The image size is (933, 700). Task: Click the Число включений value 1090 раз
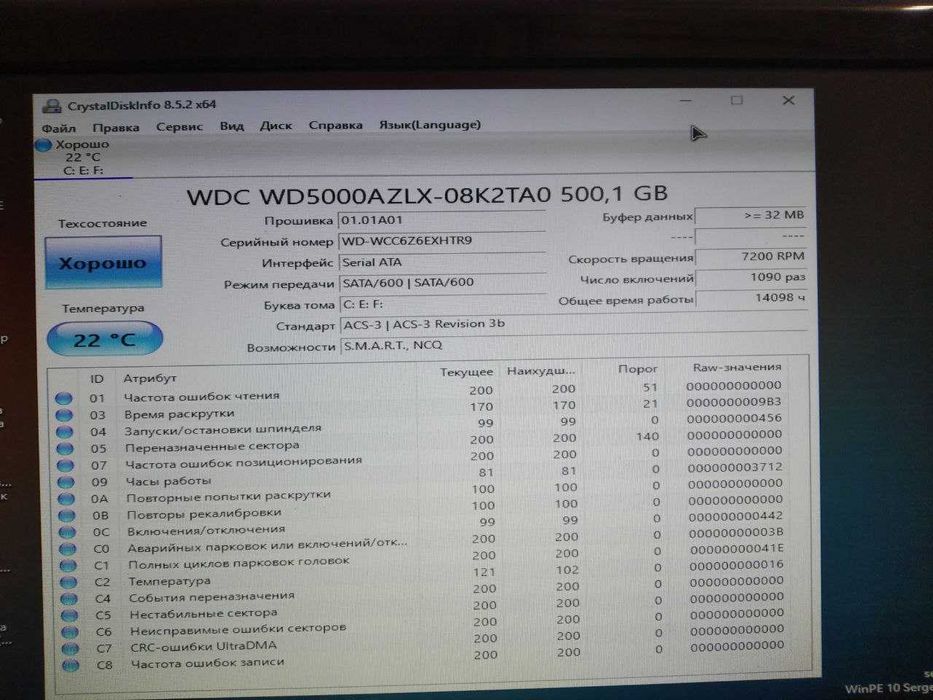(x=751, y=277)
